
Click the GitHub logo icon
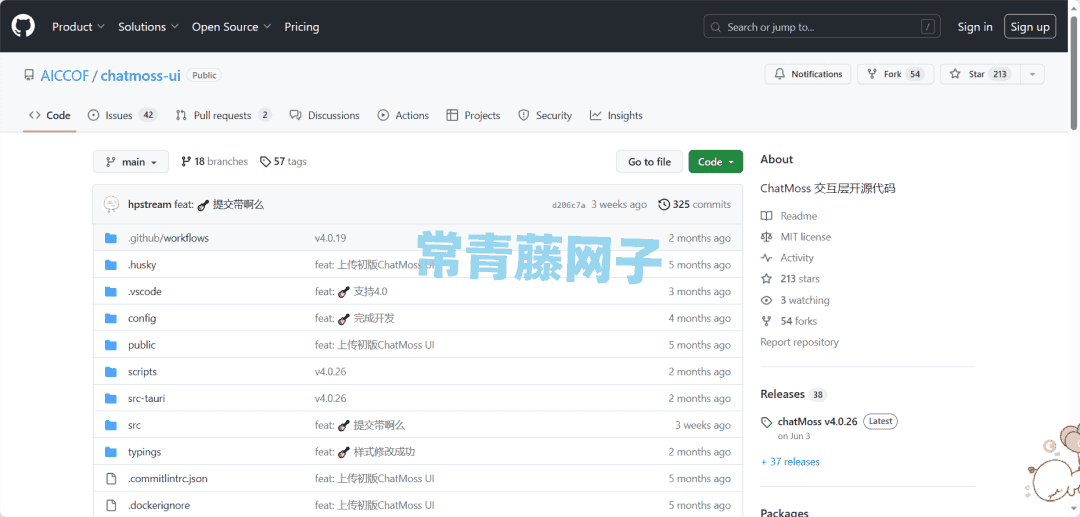(x=22, y=27)
